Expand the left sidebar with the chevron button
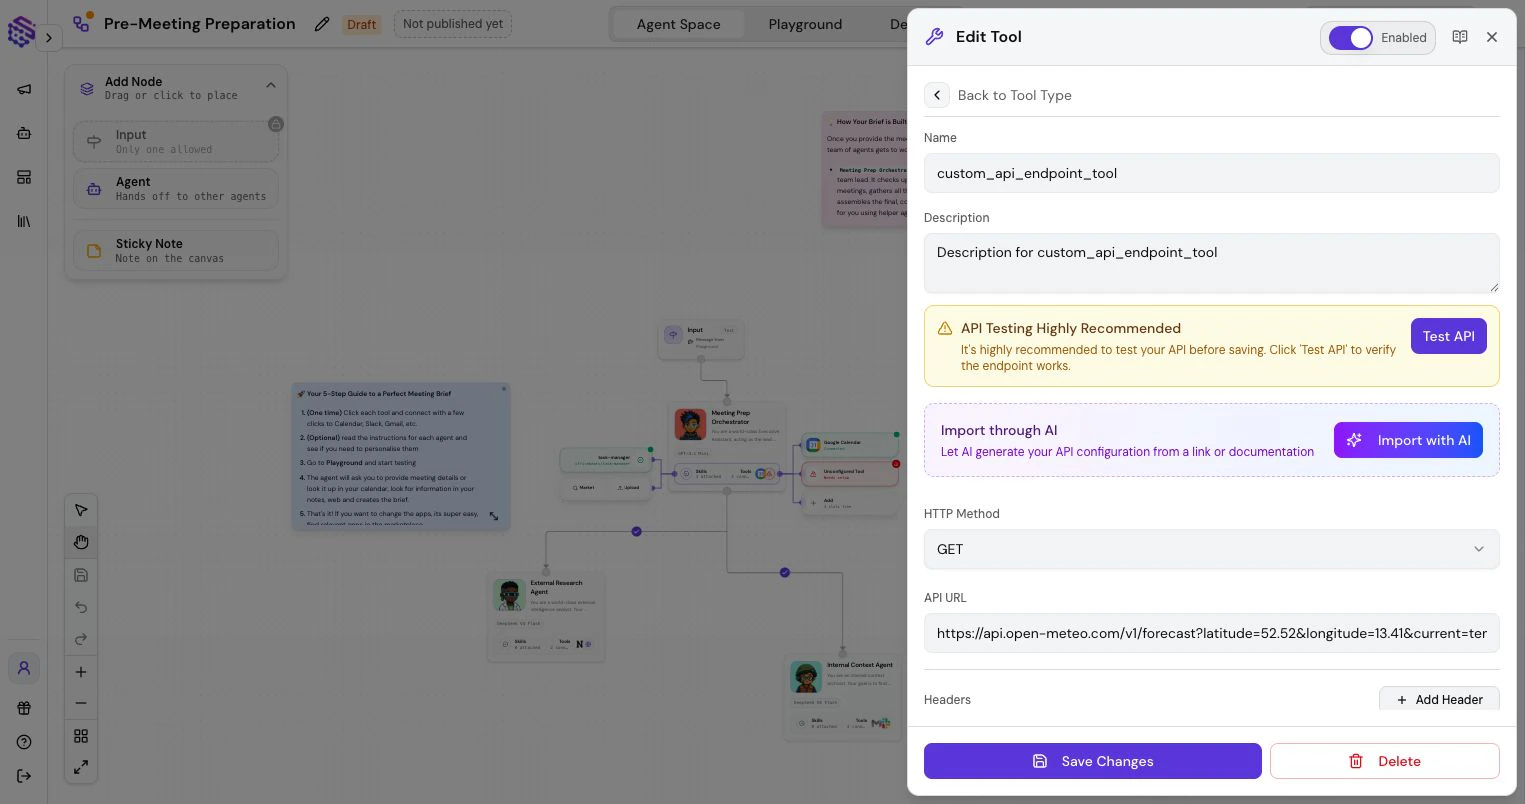 [x=48, y=38]
